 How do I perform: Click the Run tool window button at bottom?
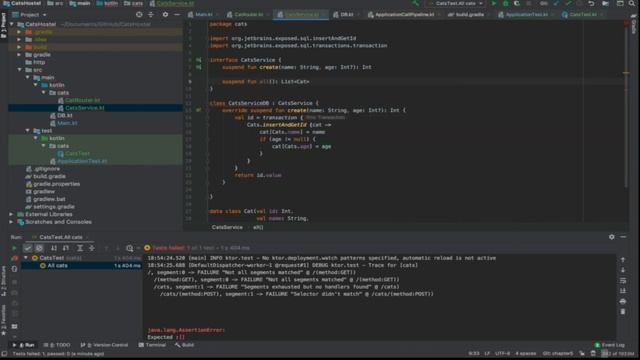24,345
